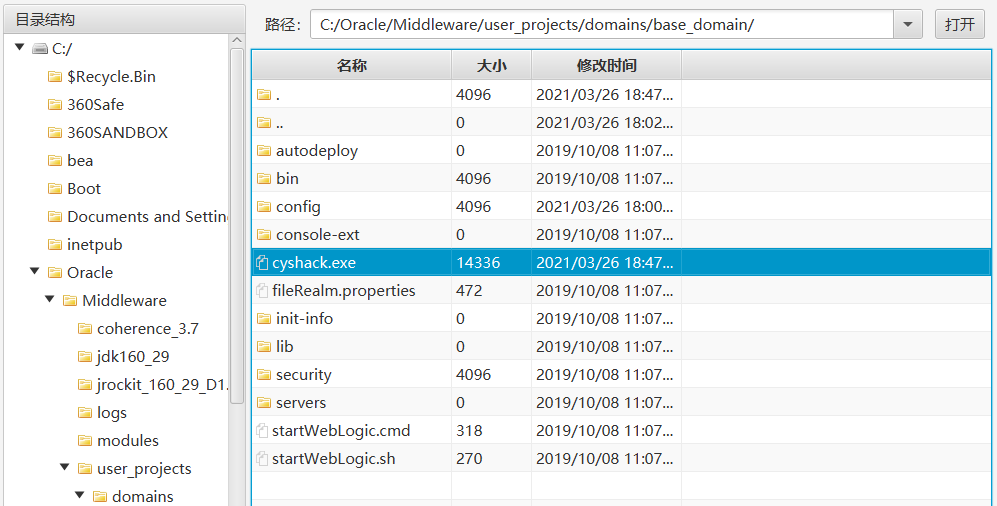Viewport: 997px width, 506px height.
Task: Click the file icon beside cyshack.exe
Action: (262, 263)
